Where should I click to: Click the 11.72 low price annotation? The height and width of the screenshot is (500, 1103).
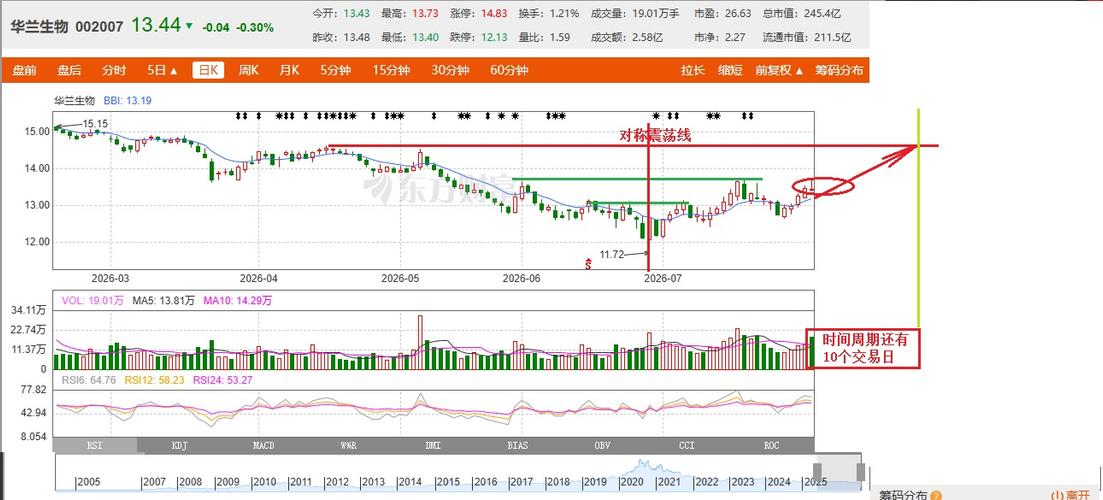pyautogui.click(x=612, y=255)
